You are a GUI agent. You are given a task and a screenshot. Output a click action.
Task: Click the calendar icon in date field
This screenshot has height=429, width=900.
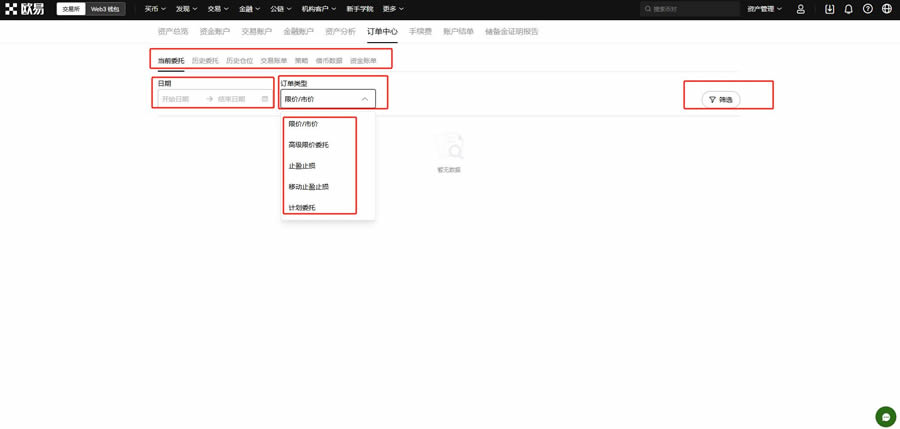tap(265, 99)
